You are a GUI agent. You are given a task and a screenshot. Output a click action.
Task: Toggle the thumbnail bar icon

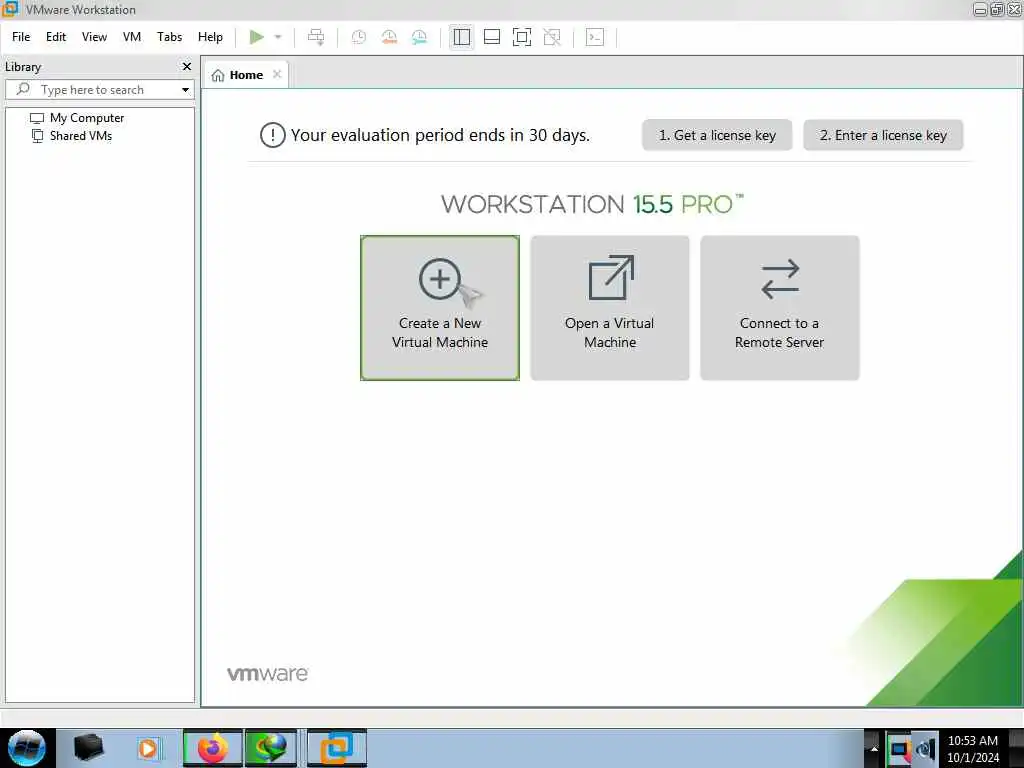tap(492, 37)
